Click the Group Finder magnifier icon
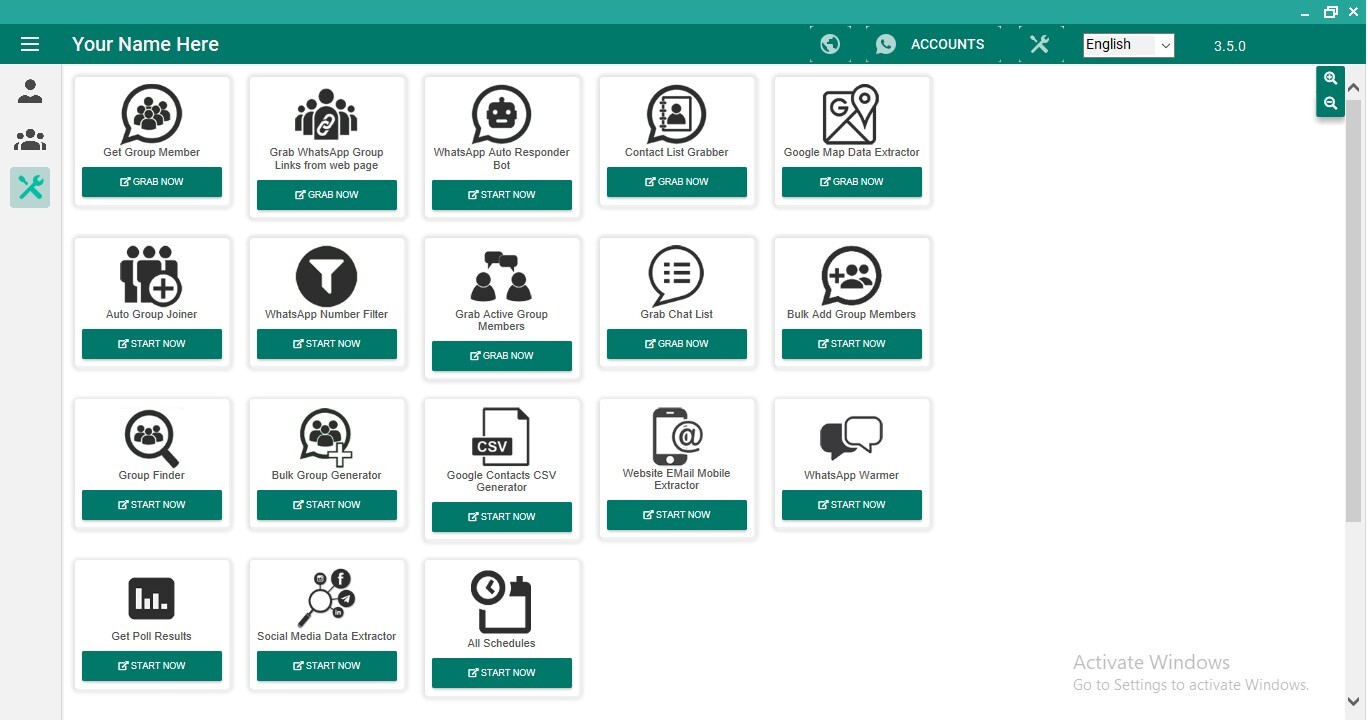The width and height of the screenshot is (1368, 720). (x=152, y=438)
